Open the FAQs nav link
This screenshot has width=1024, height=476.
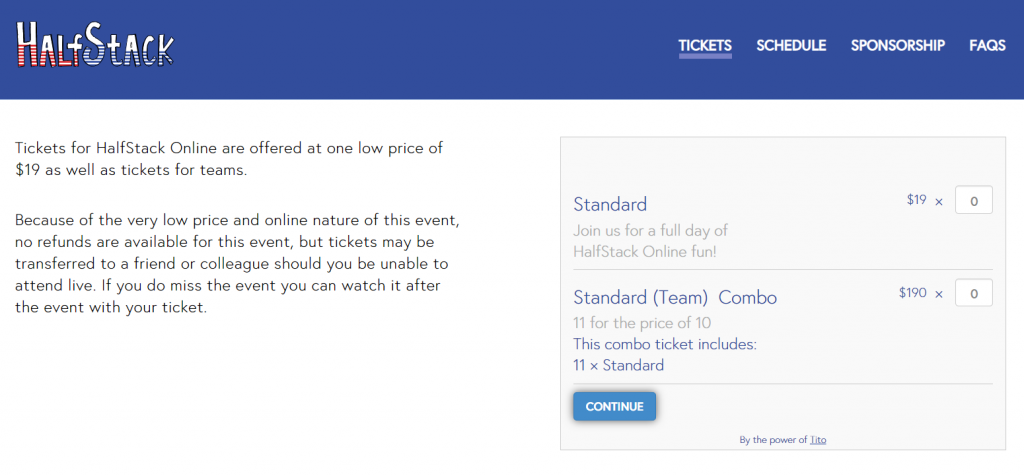[987, 46]
